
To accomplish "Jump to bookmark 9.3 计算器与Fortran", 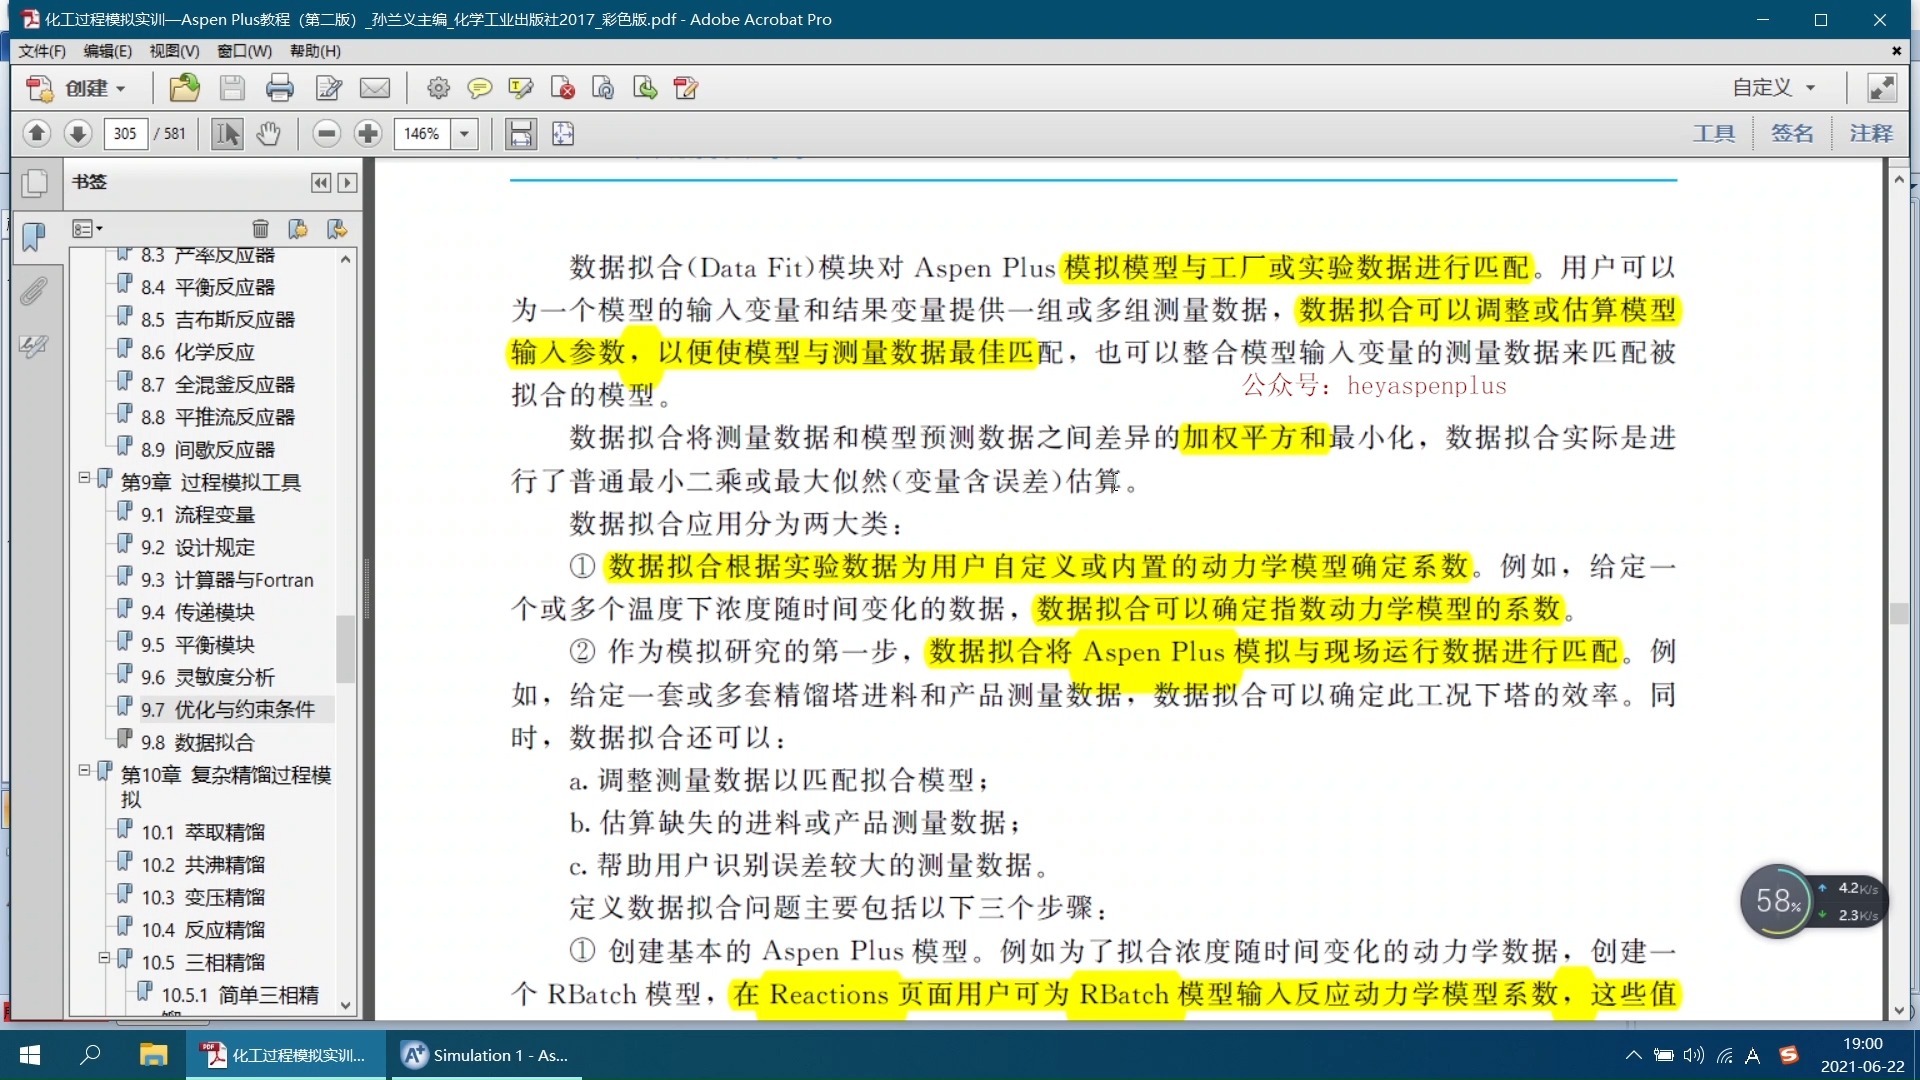I will [x=227, y=580].
